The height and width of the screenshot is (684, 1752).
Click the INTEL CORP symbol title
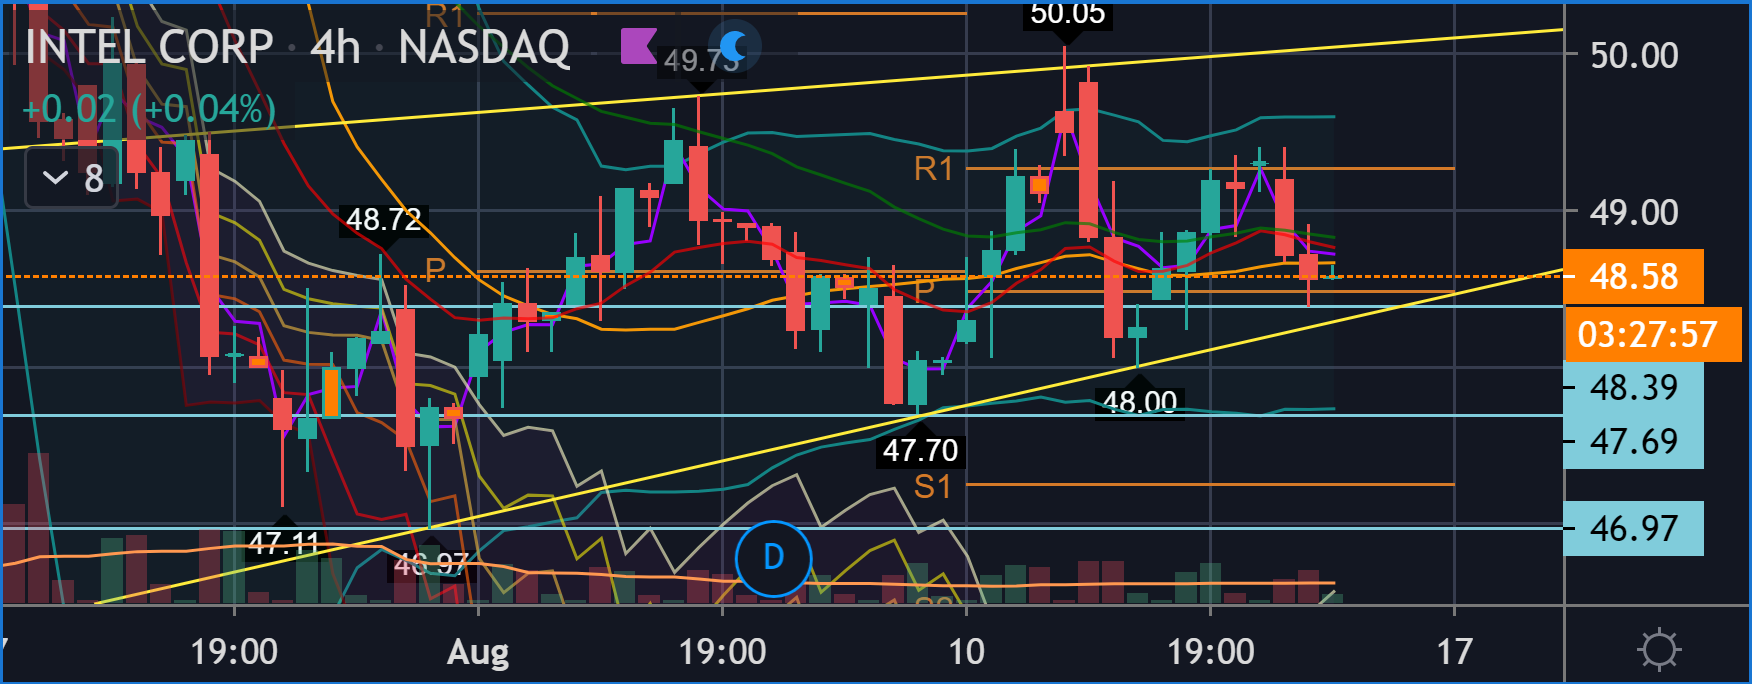(x=149, y=47)
